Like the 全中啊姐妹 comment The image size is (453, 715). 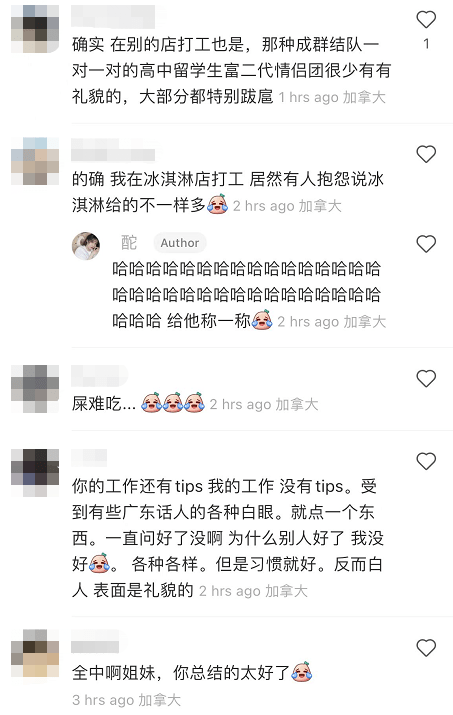coord(426,648)
